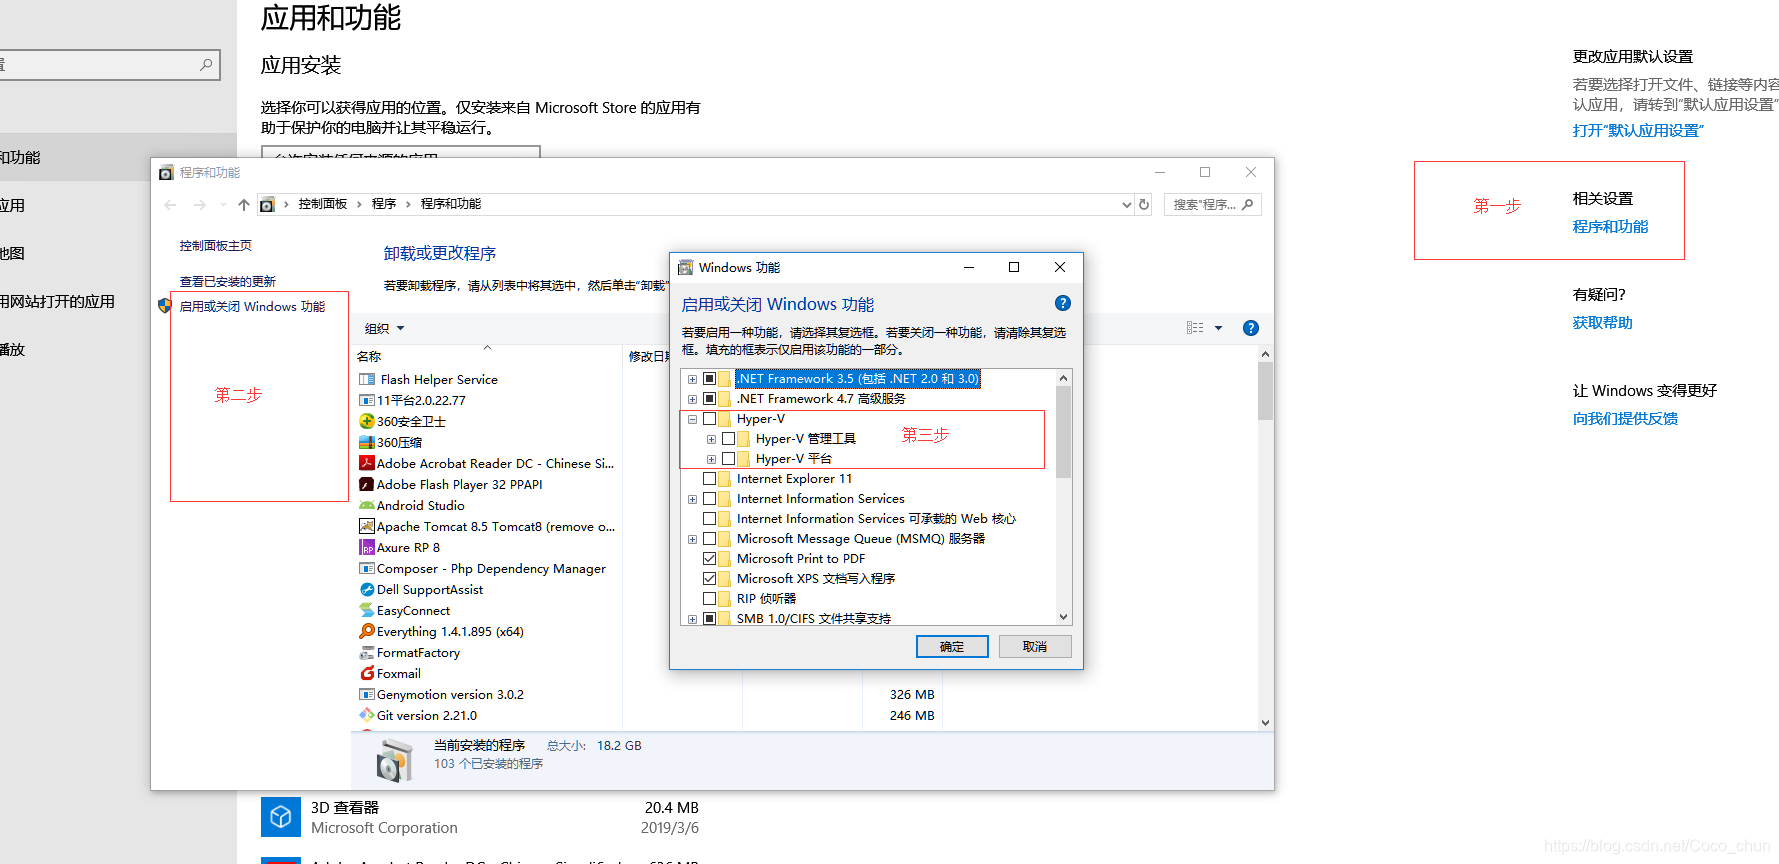This screenshot has height=864, width=1779.
Task: Click the Adobe Acrobat Reader DC icon
Action: [367, 463]
